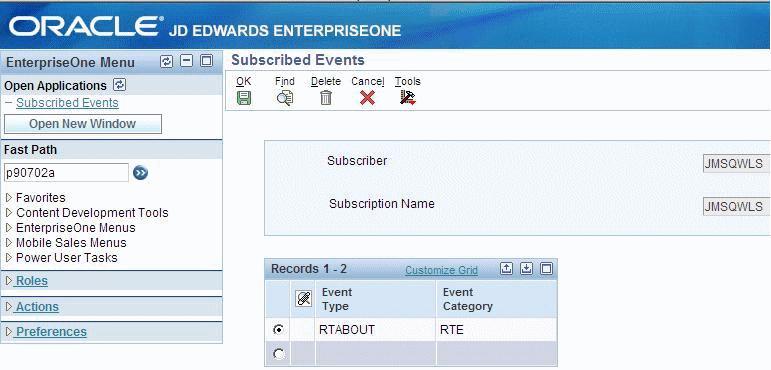The height and width of the screenshot is (370, 771).
Task: Refresh the Open Applications list
Action: tap(119, 85)
